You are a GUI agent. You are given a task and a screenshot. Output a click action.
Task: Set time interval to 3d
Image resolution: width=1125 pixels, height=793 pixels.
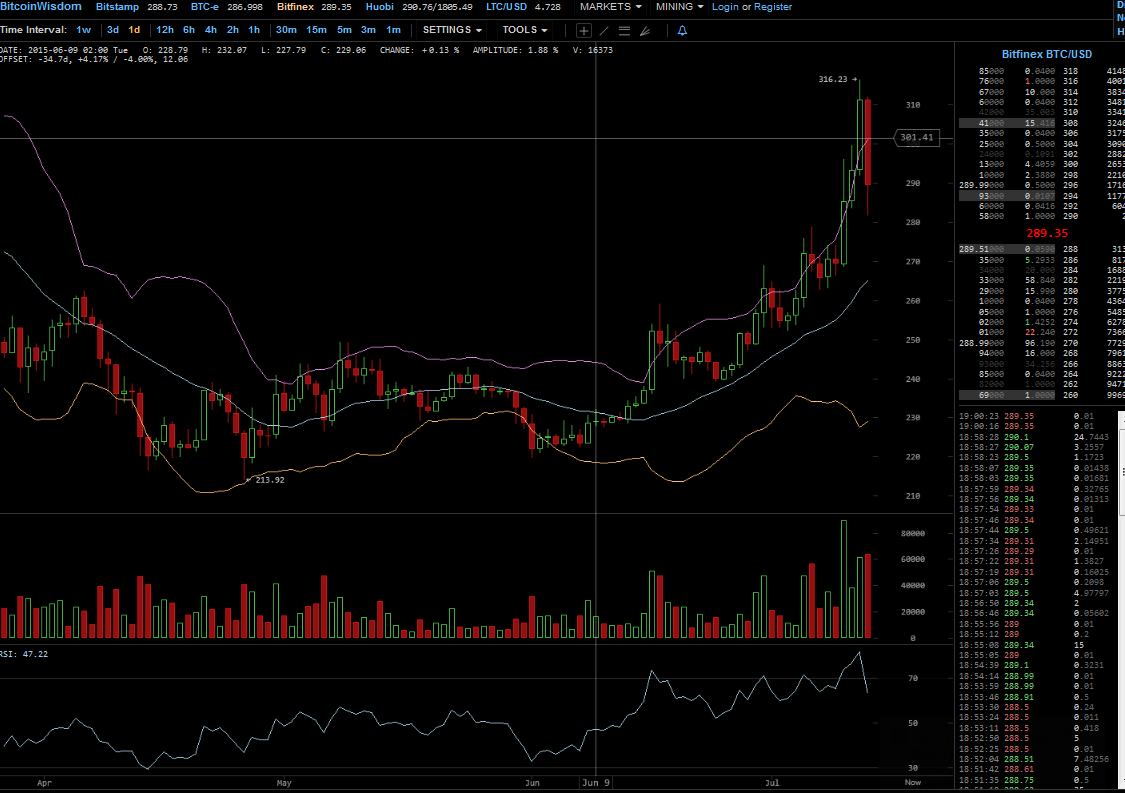coord(113,30)
